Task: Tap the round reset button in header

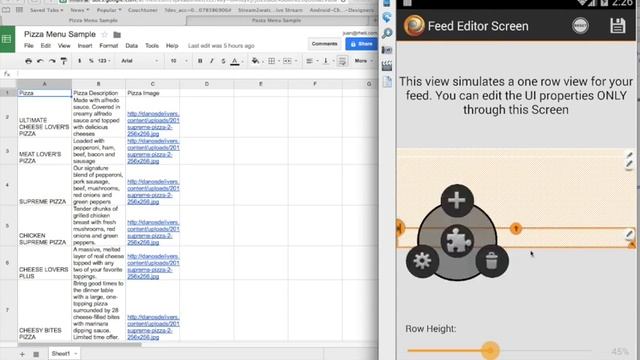Action: tap(580, 26)
